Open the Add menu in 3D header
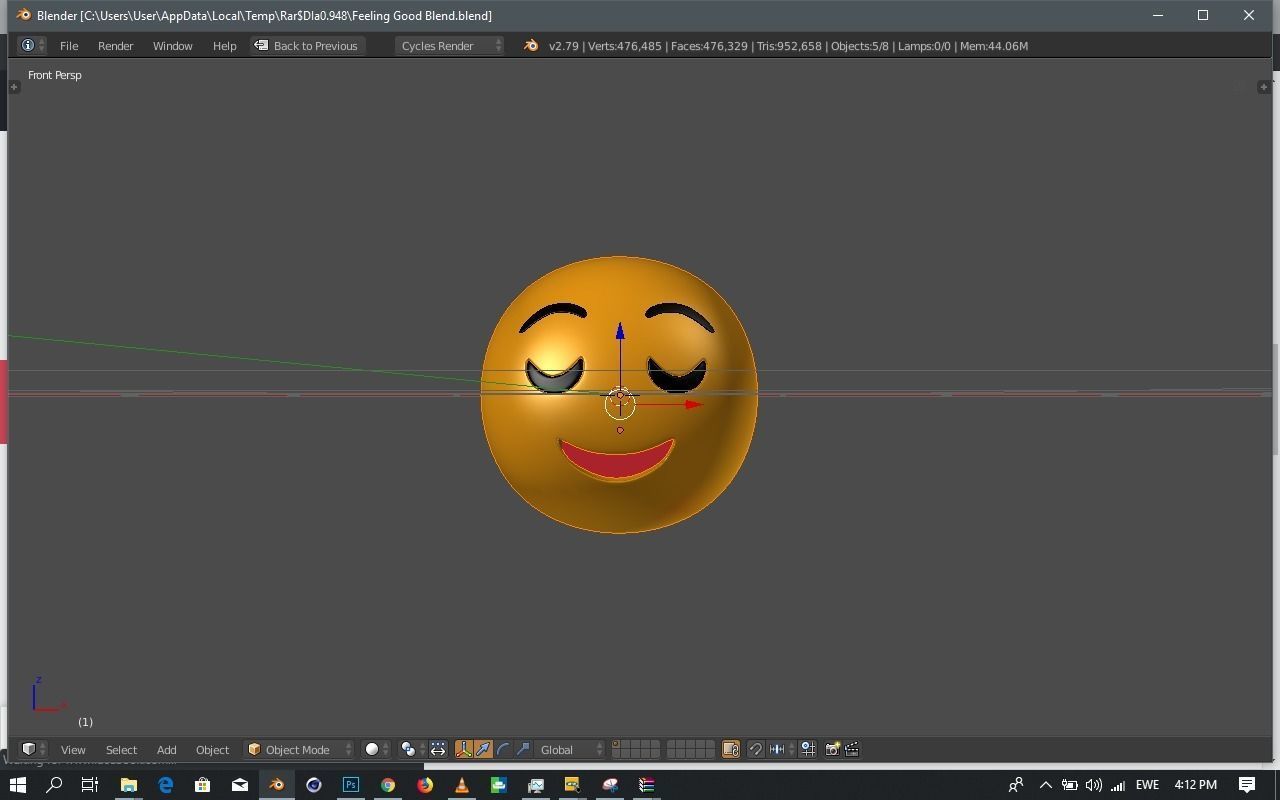Image resolution: width=1280 pixels, height=800 pixels. pyautogui.click(x=166, y=750)
